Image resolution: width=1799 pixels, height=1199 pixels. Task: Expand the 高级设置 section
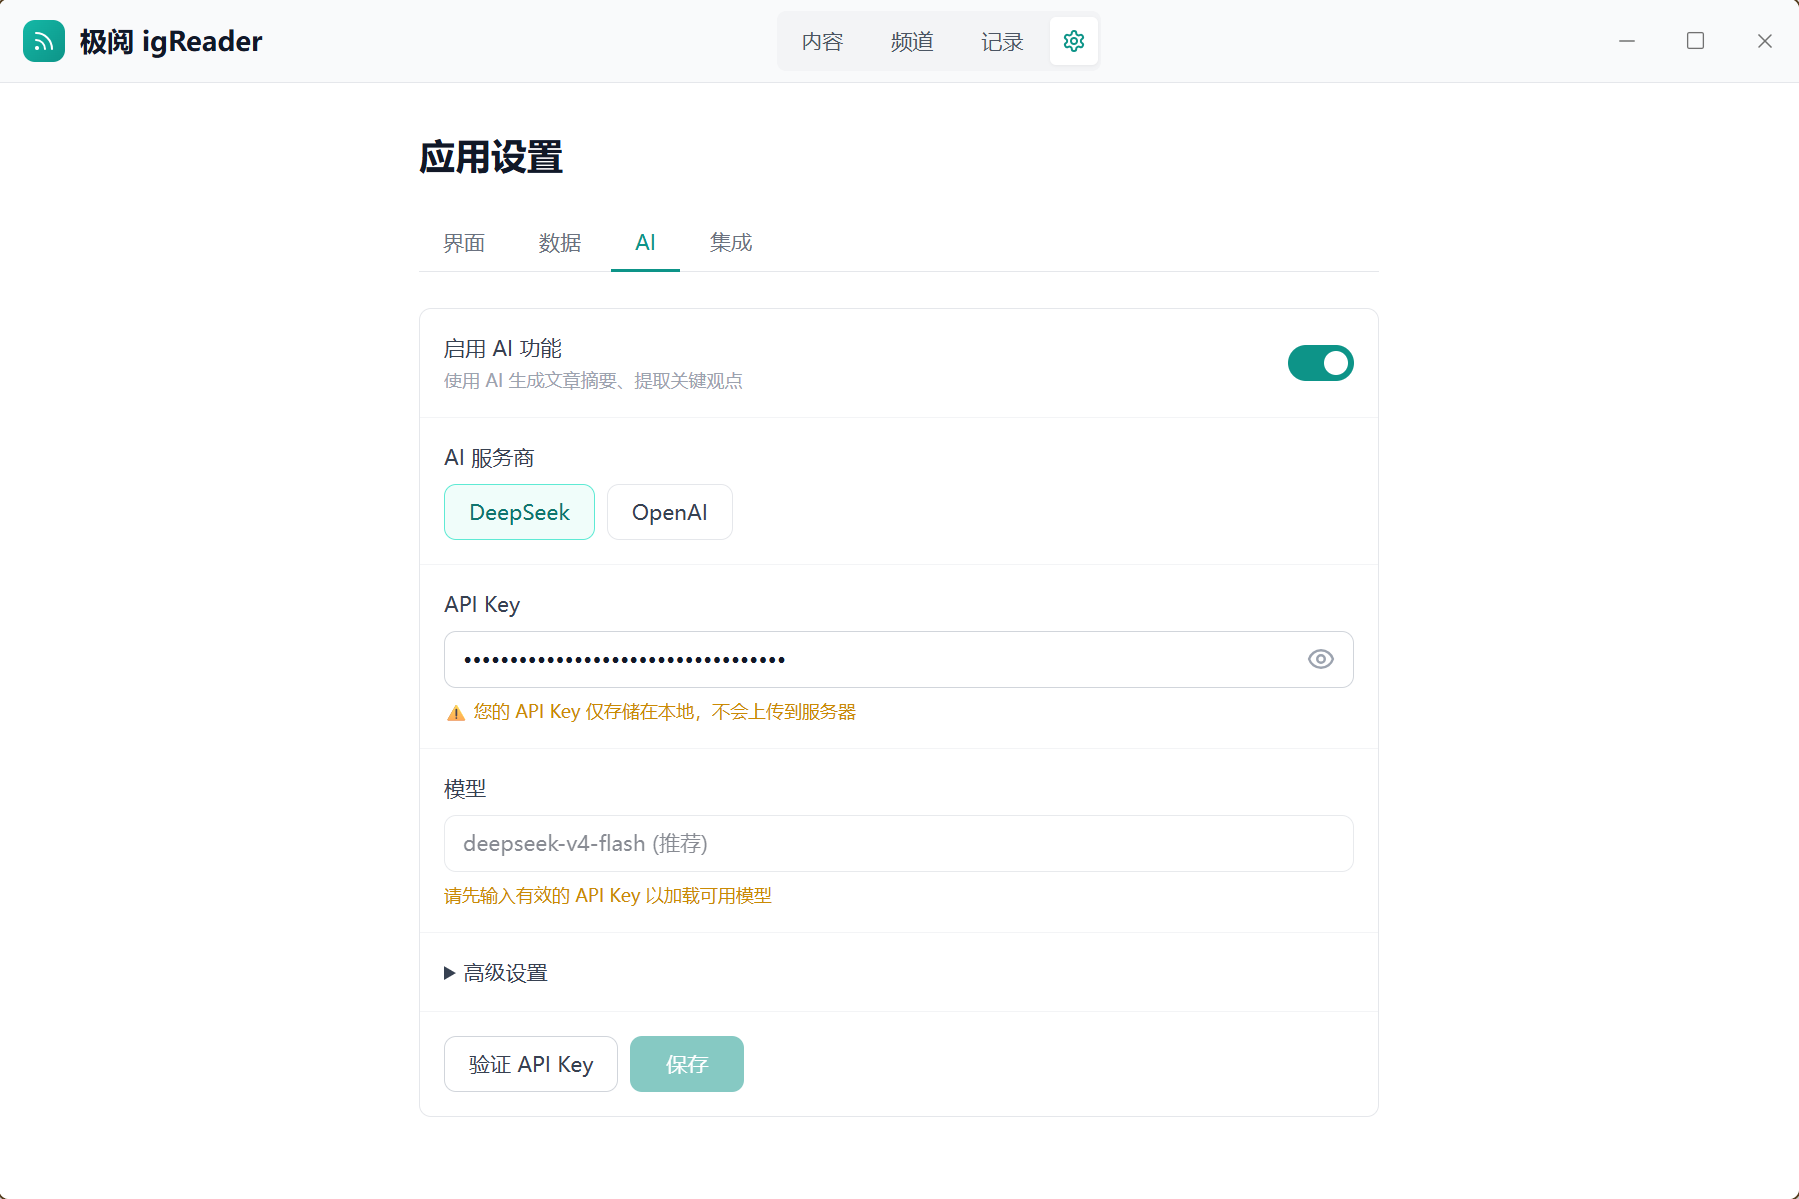coord(496,973)
